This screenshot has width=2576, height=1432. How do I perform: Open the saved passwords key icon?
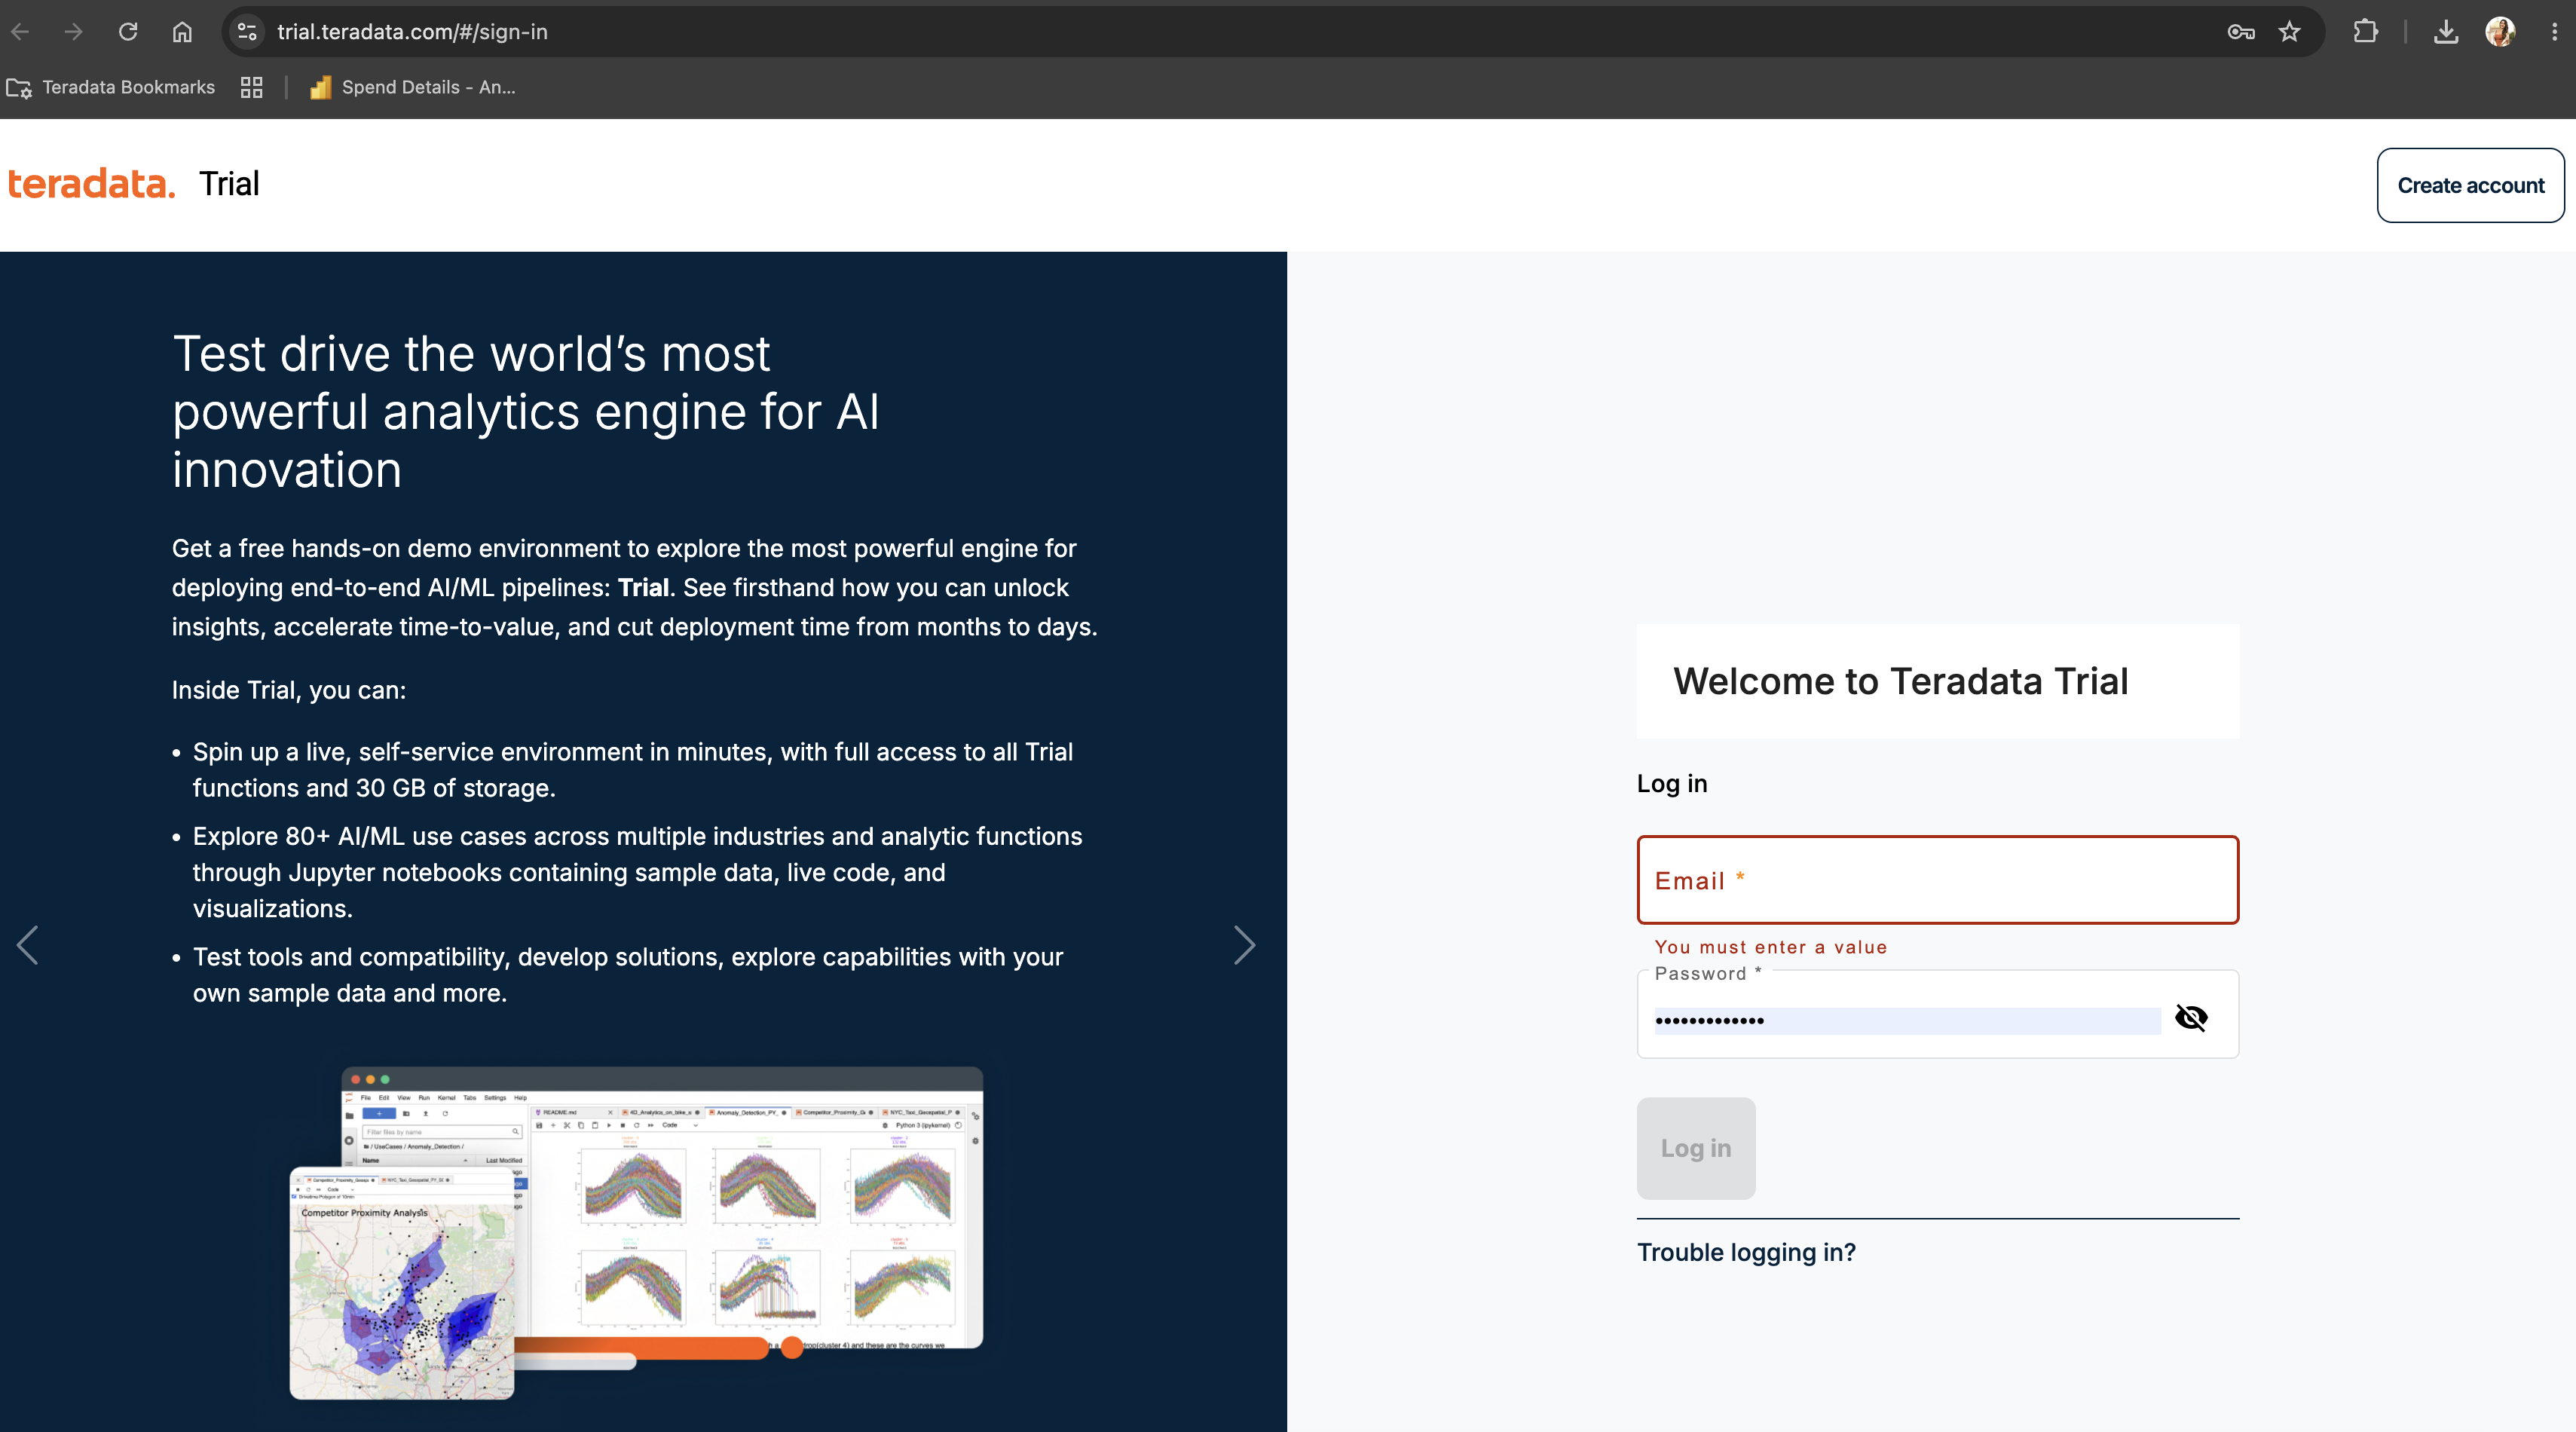click(2241, 32)
